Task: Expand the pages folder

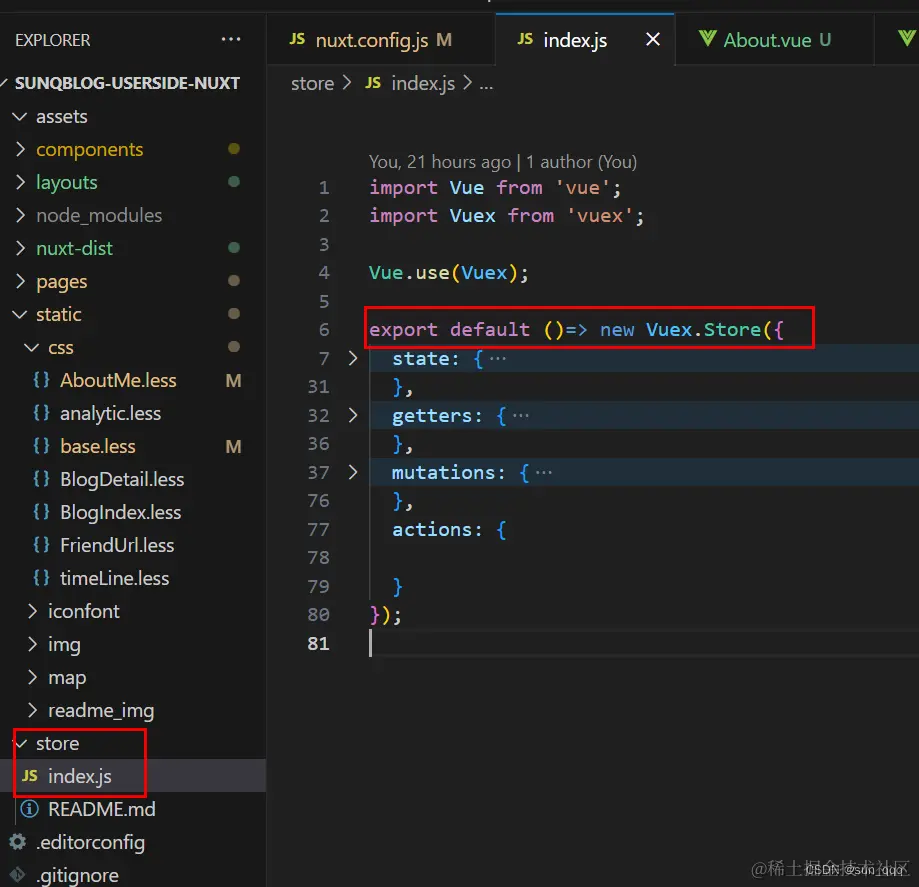Action: coord(20,281)
